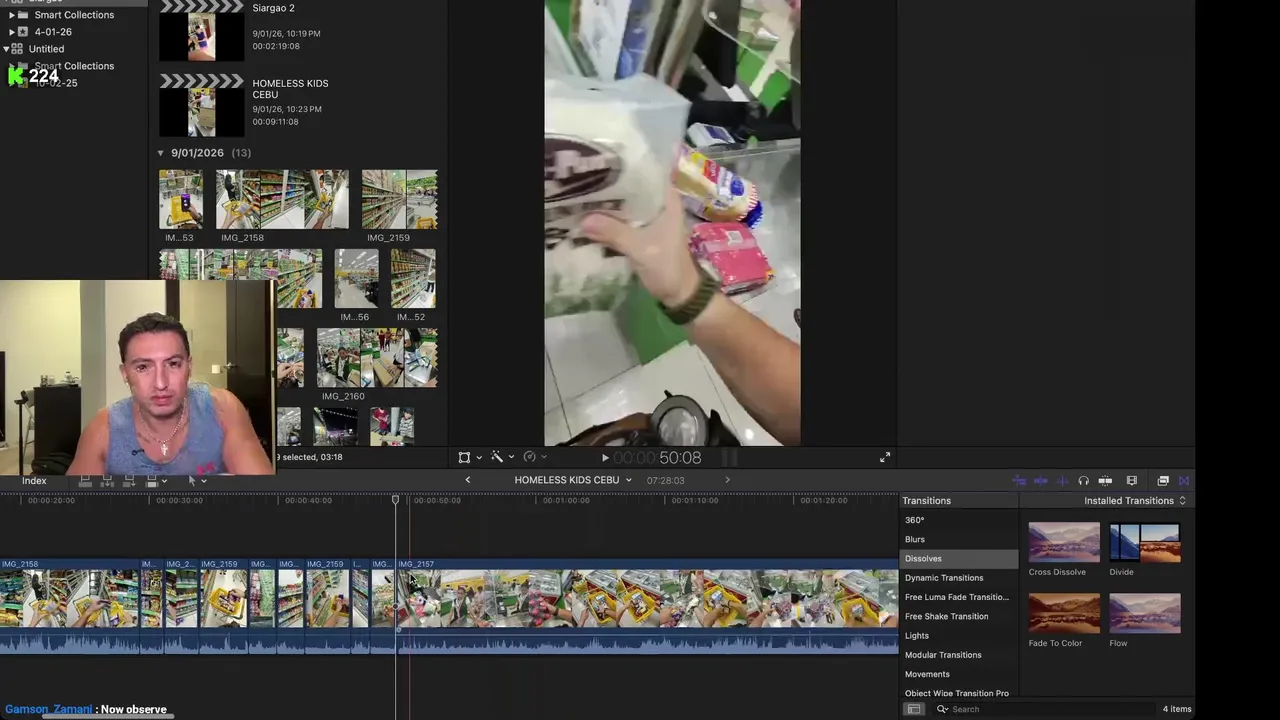Image resolution: width=1280 pixels, height=720 pixels.
Task: Click the Transform tool icon under viewer
Action: click(x=464, y=457)
